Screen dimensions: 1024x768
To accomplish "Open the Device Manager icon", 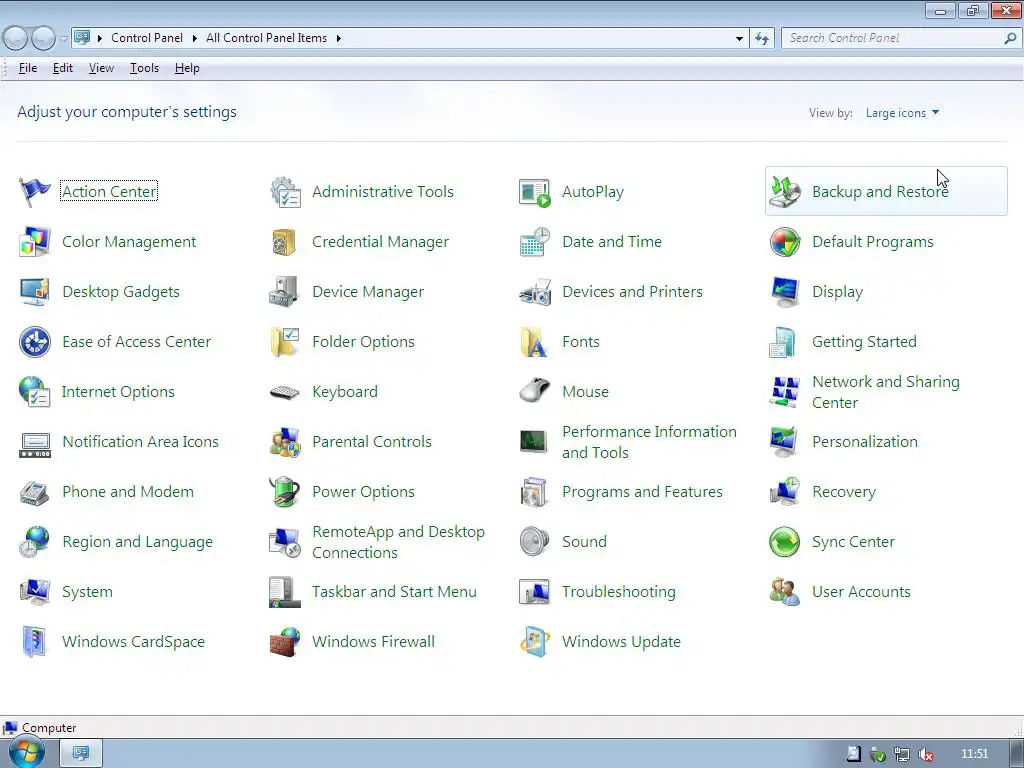I will point(285,292).
